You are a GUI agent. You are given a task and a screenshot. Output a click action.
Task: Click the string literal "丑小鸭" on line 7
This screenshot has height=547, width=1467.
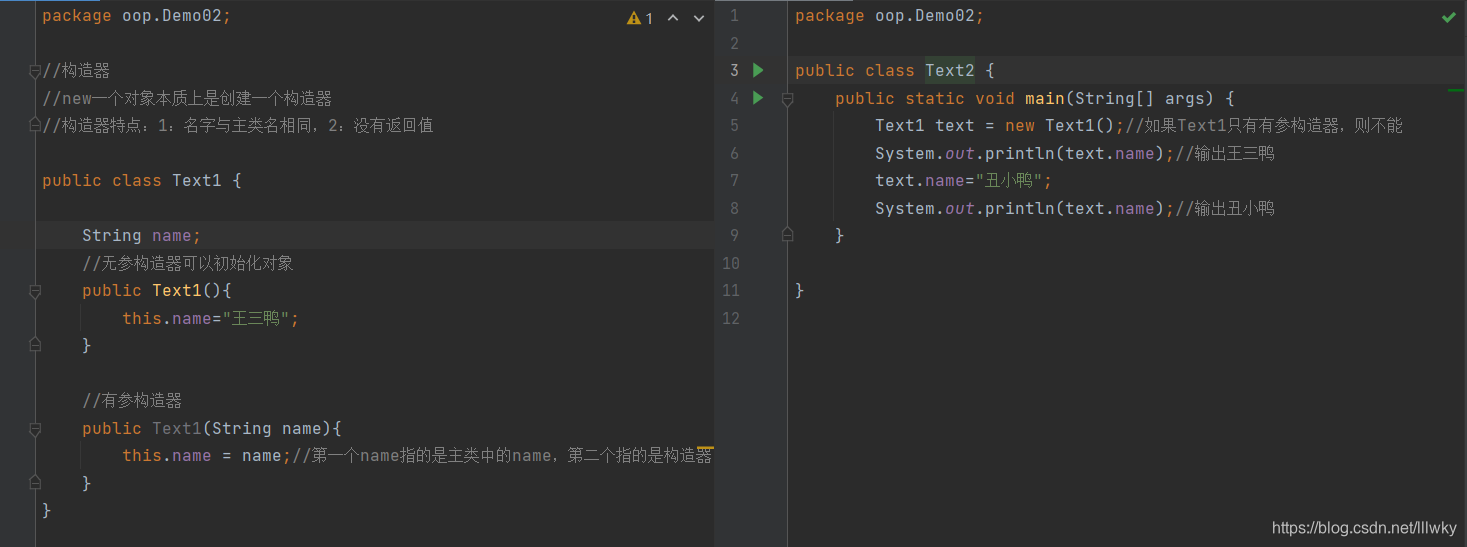click(x=1009, y=181)
